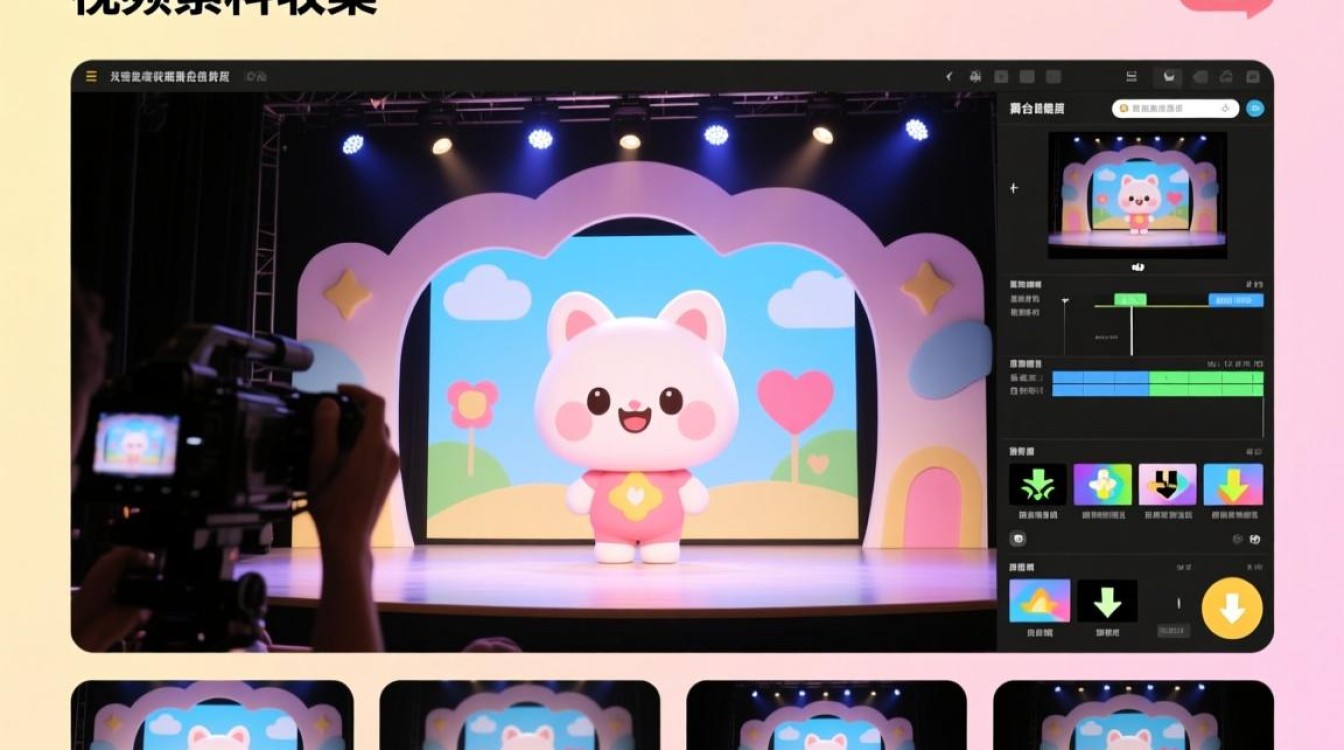The height and width of the screenshot is (750, 1344).
Task: Click the white playhead line under the green clip
Action: (1131, 330)
